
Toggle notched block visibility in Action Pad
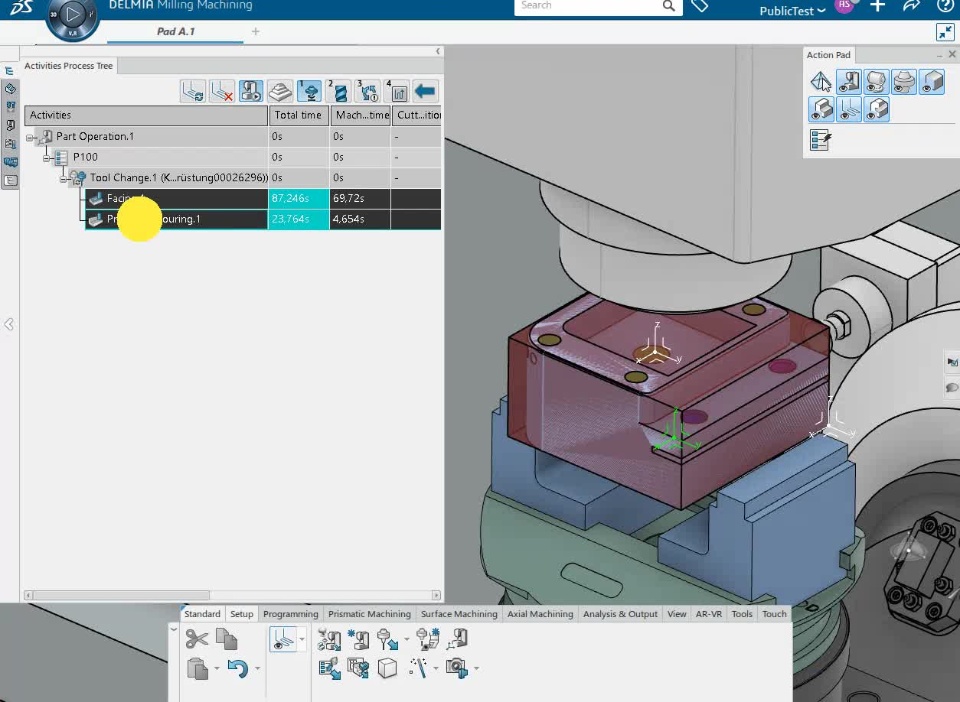click(876, 110)
